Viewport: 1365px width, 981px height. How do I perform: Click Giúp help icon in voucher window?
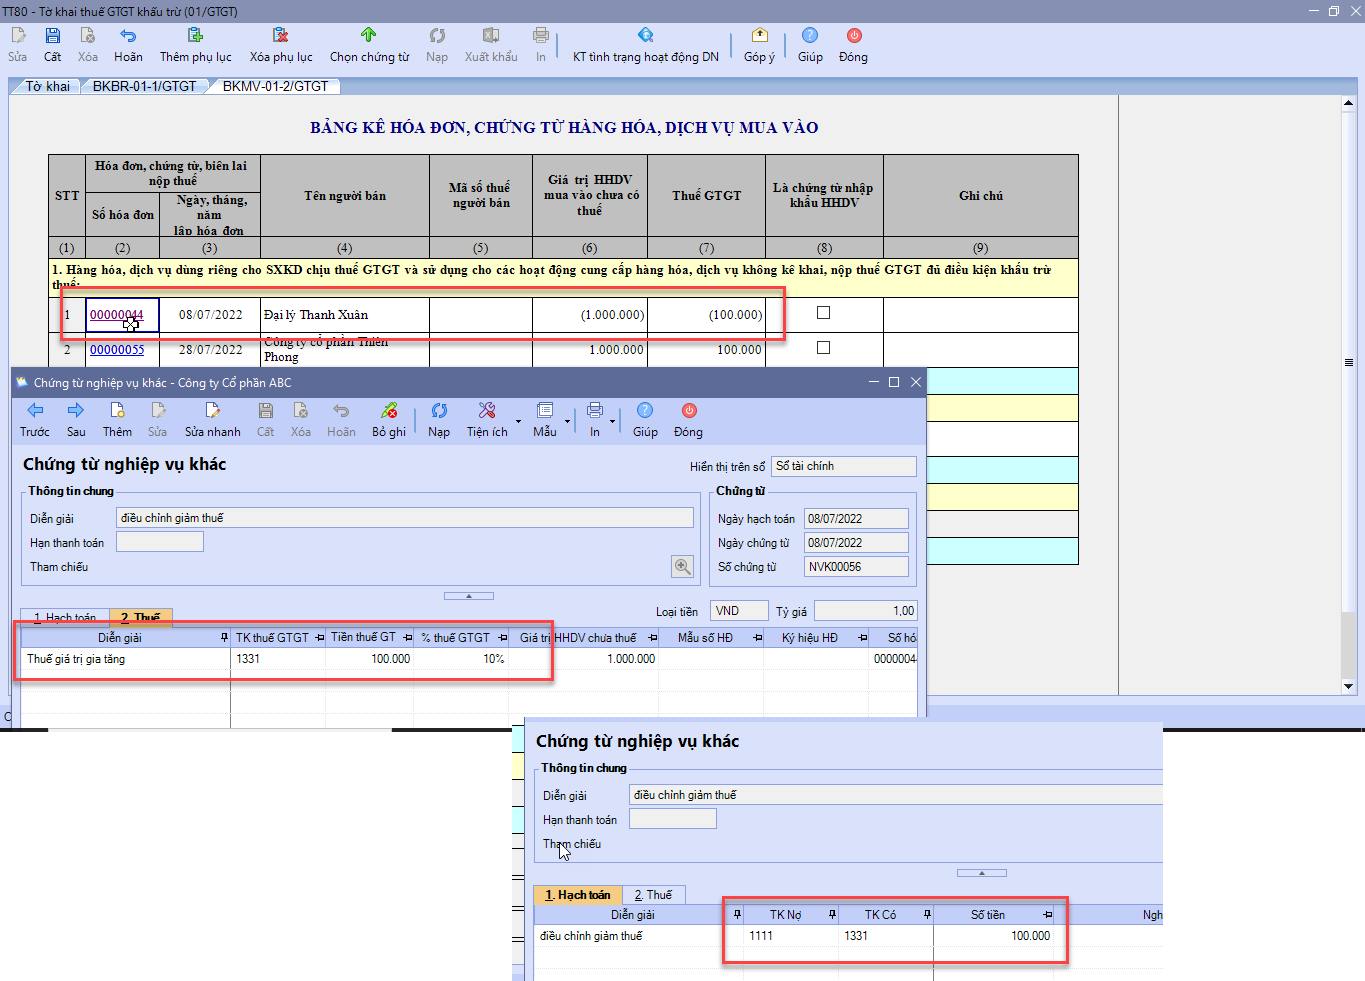[645, 410]
